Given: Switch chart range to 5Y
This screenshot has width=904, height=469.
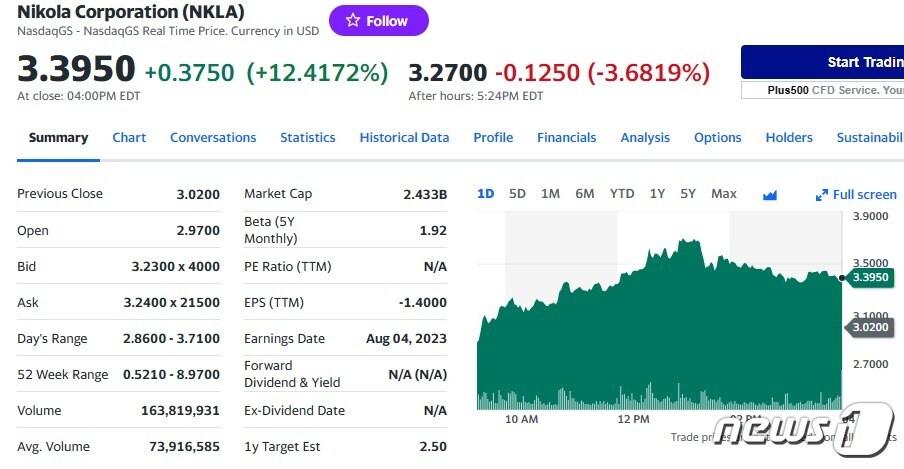Looking at the screenshot, I should (688, 194).
